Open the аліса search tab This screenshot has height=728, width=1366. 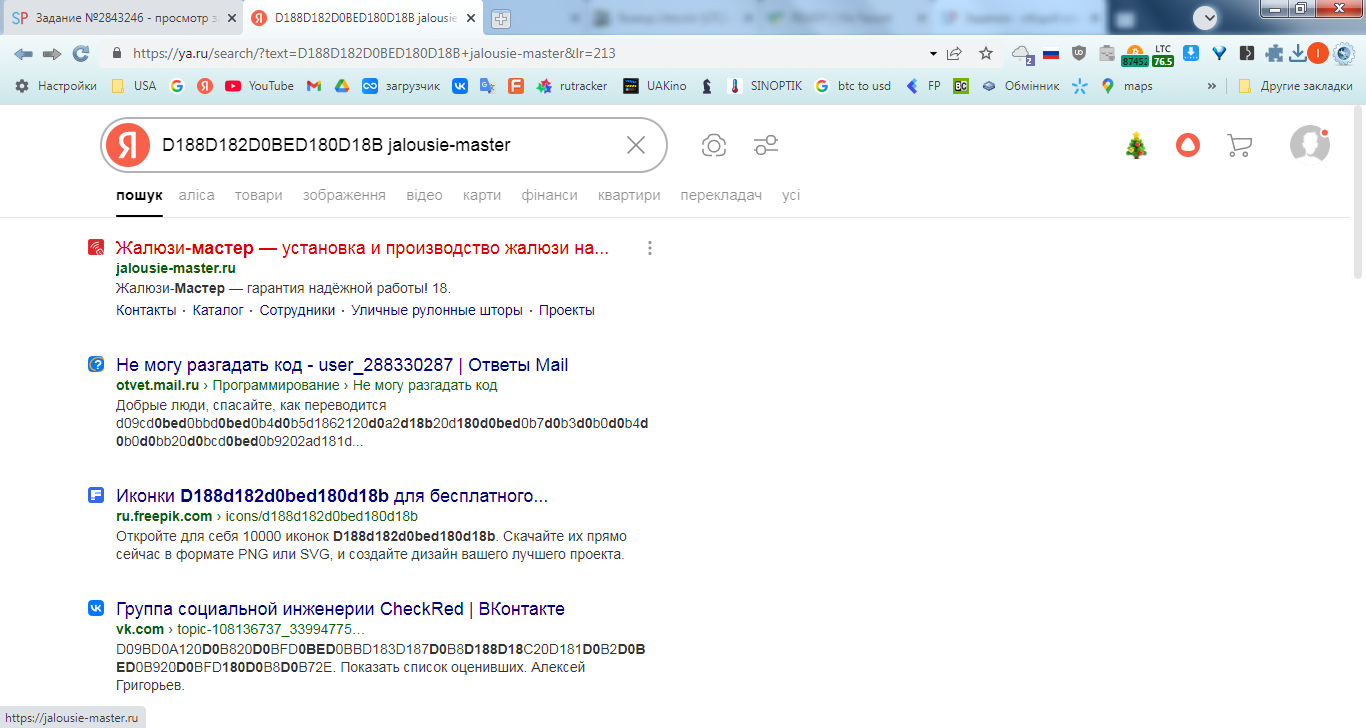(x=197, y=195)
